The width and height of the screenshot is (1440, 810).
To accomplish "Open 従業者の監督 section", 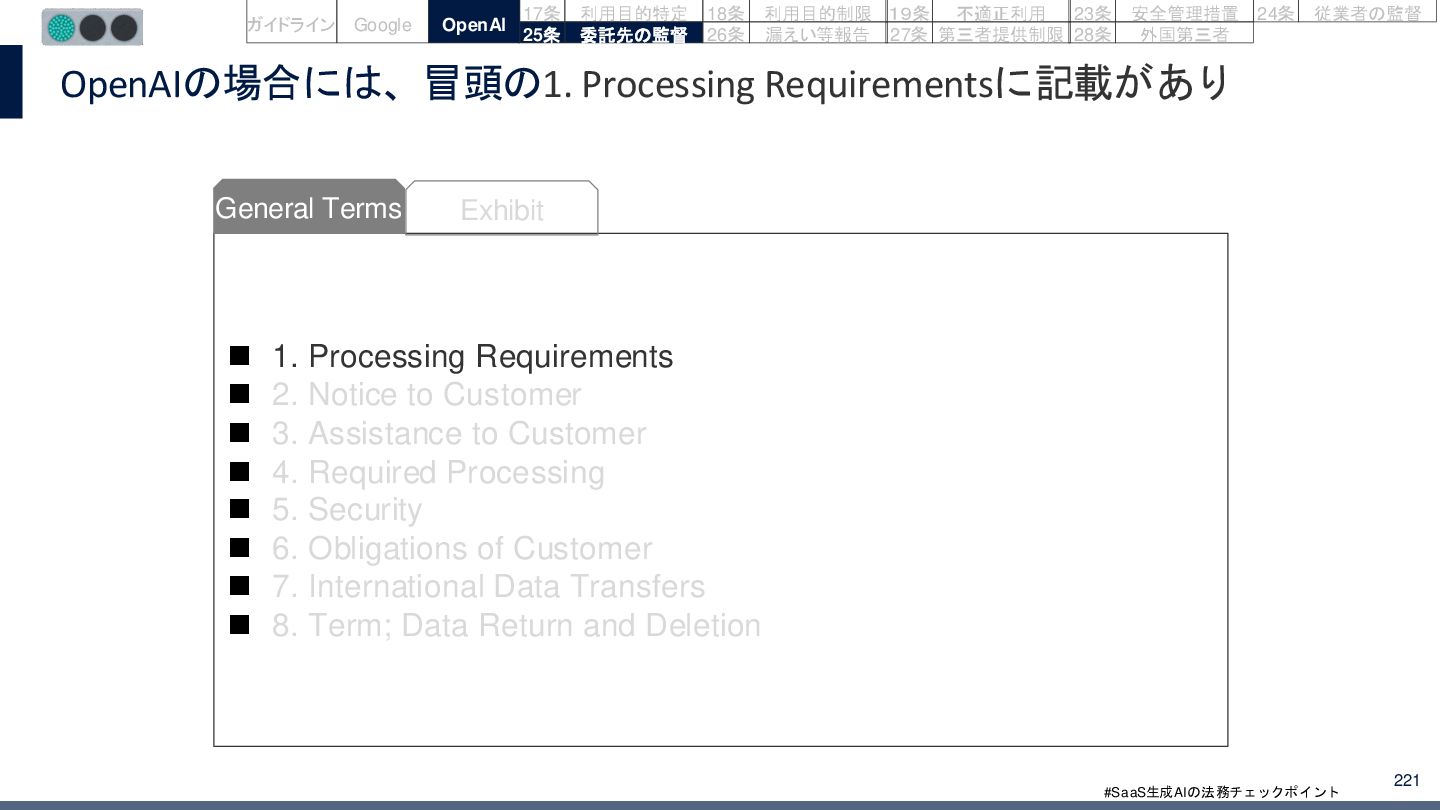I will (x=1367, y=12).
